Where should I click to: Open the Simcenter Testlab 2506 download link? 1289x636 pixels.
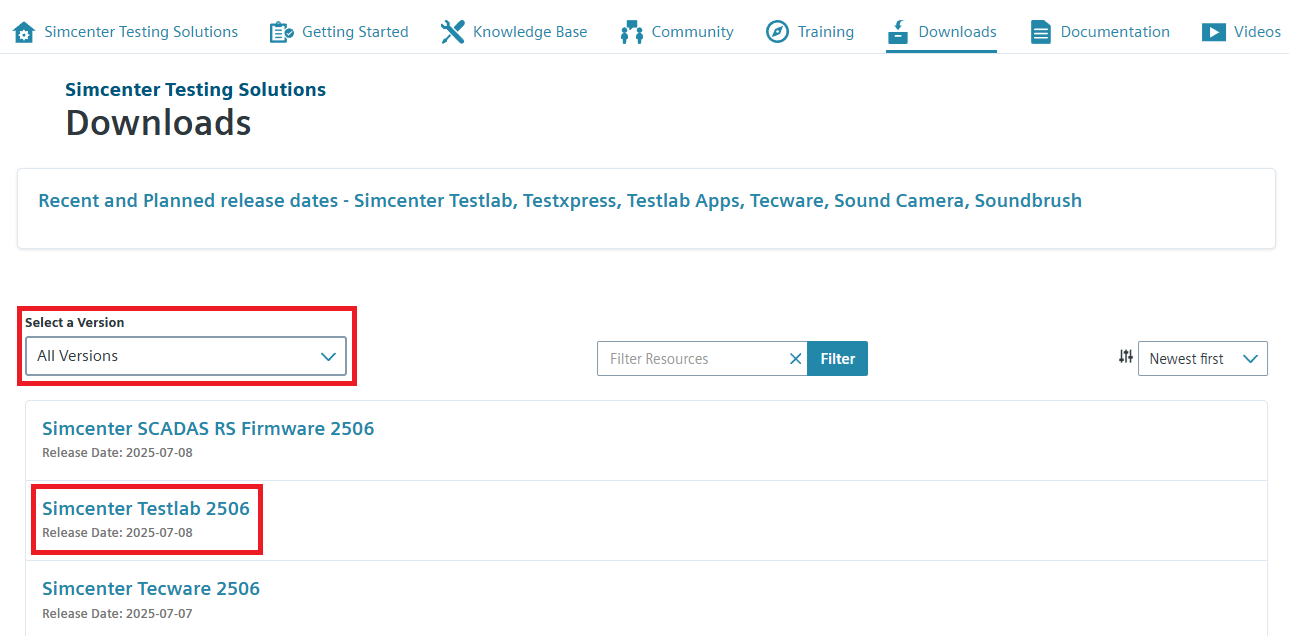click(146, 508)
